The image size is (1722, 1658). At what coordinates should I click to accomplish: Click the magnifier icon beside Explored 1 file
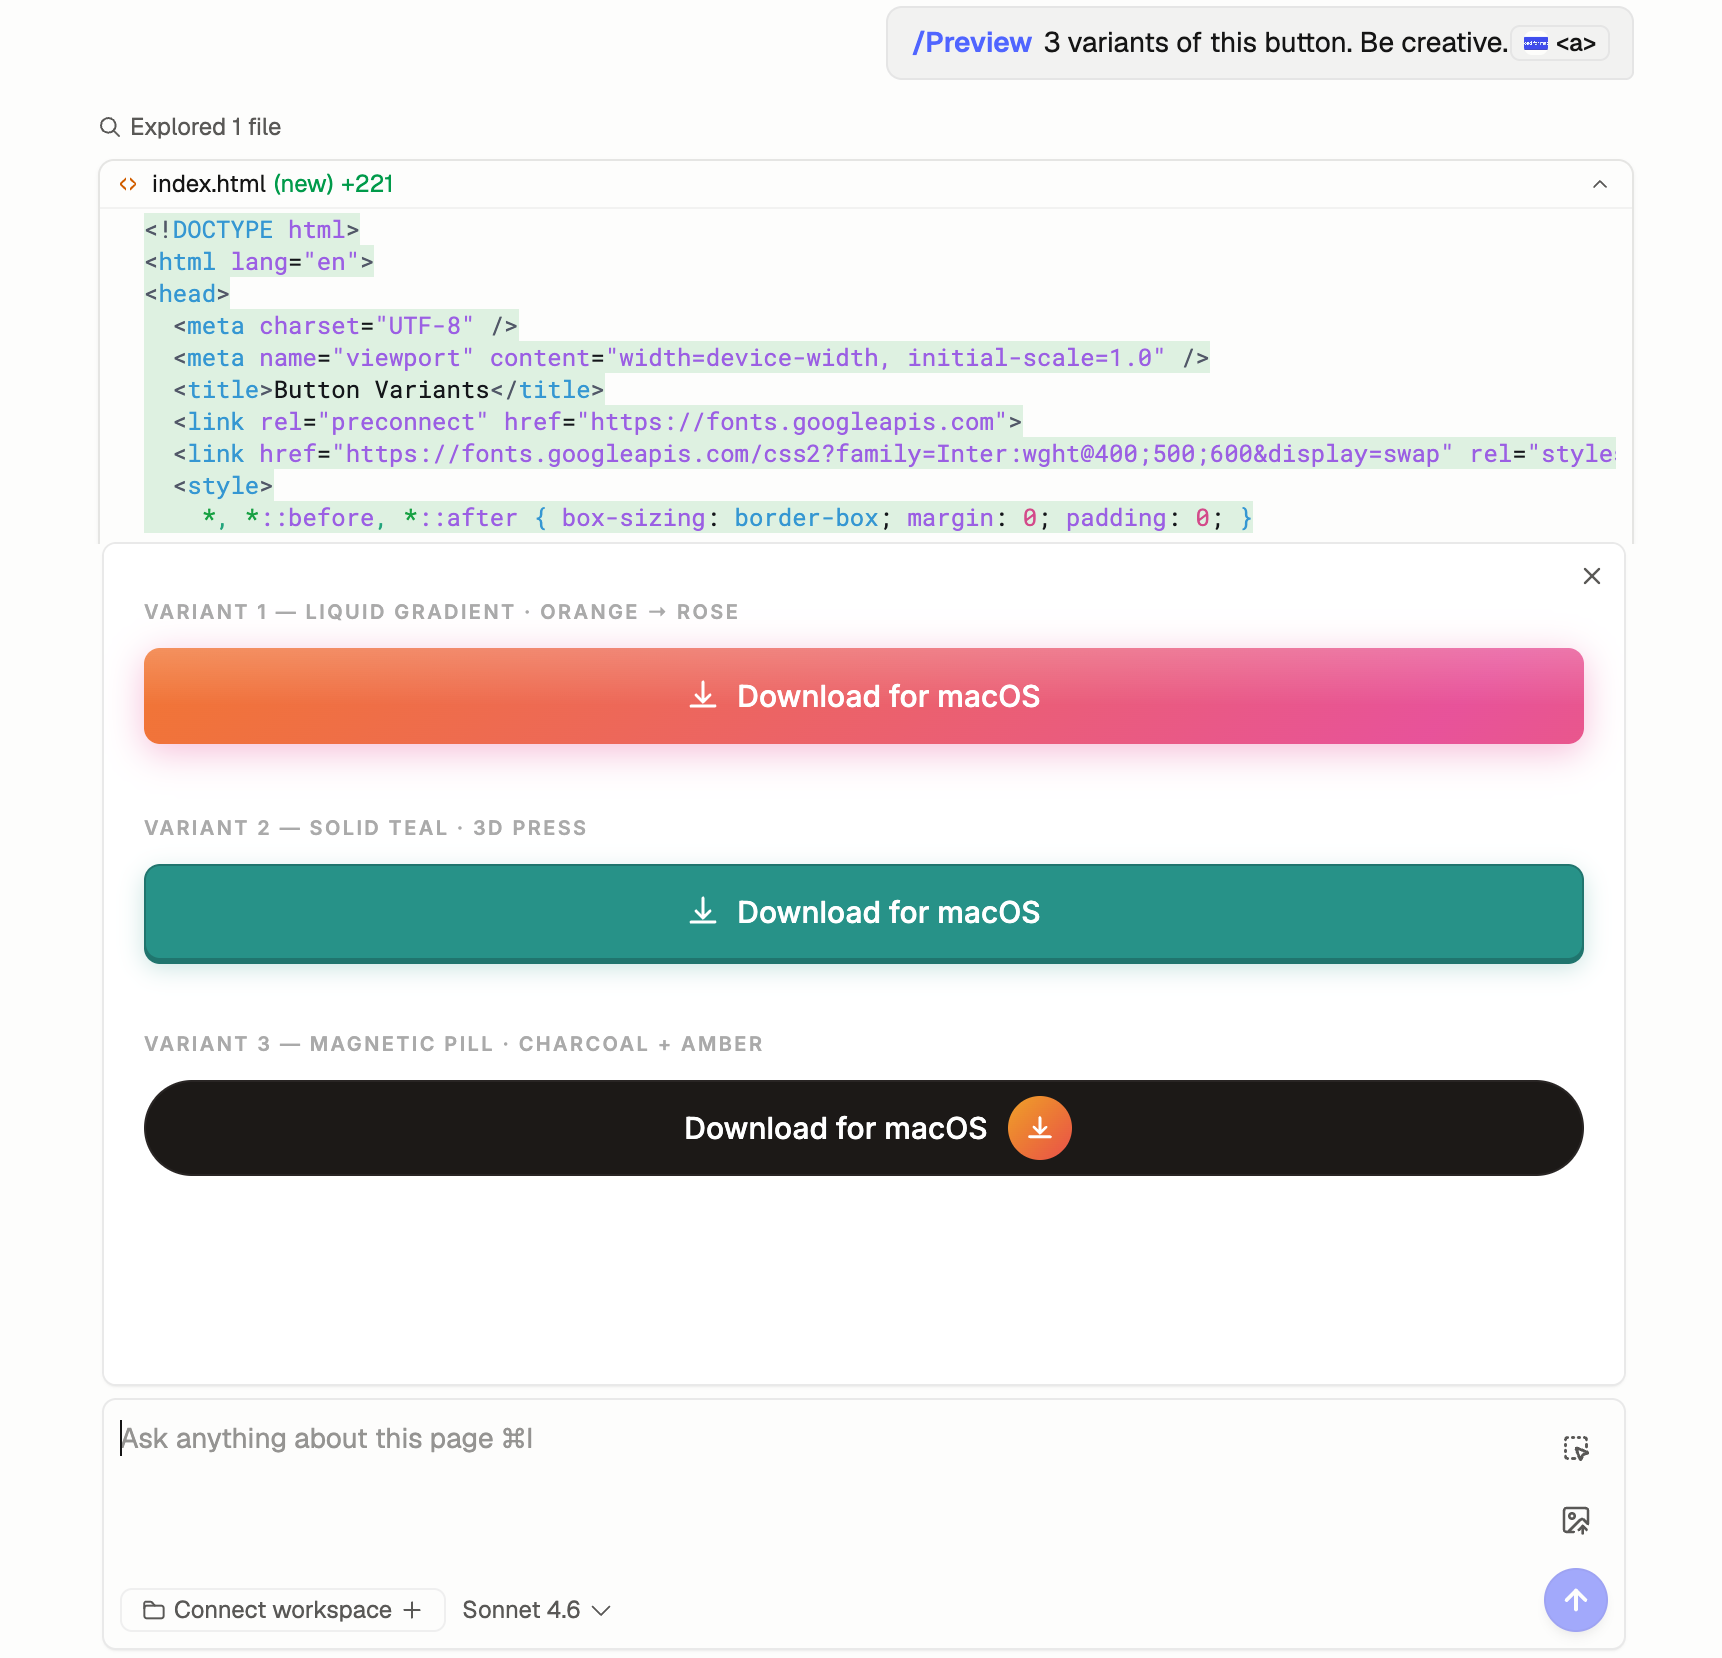pos(110,127)
